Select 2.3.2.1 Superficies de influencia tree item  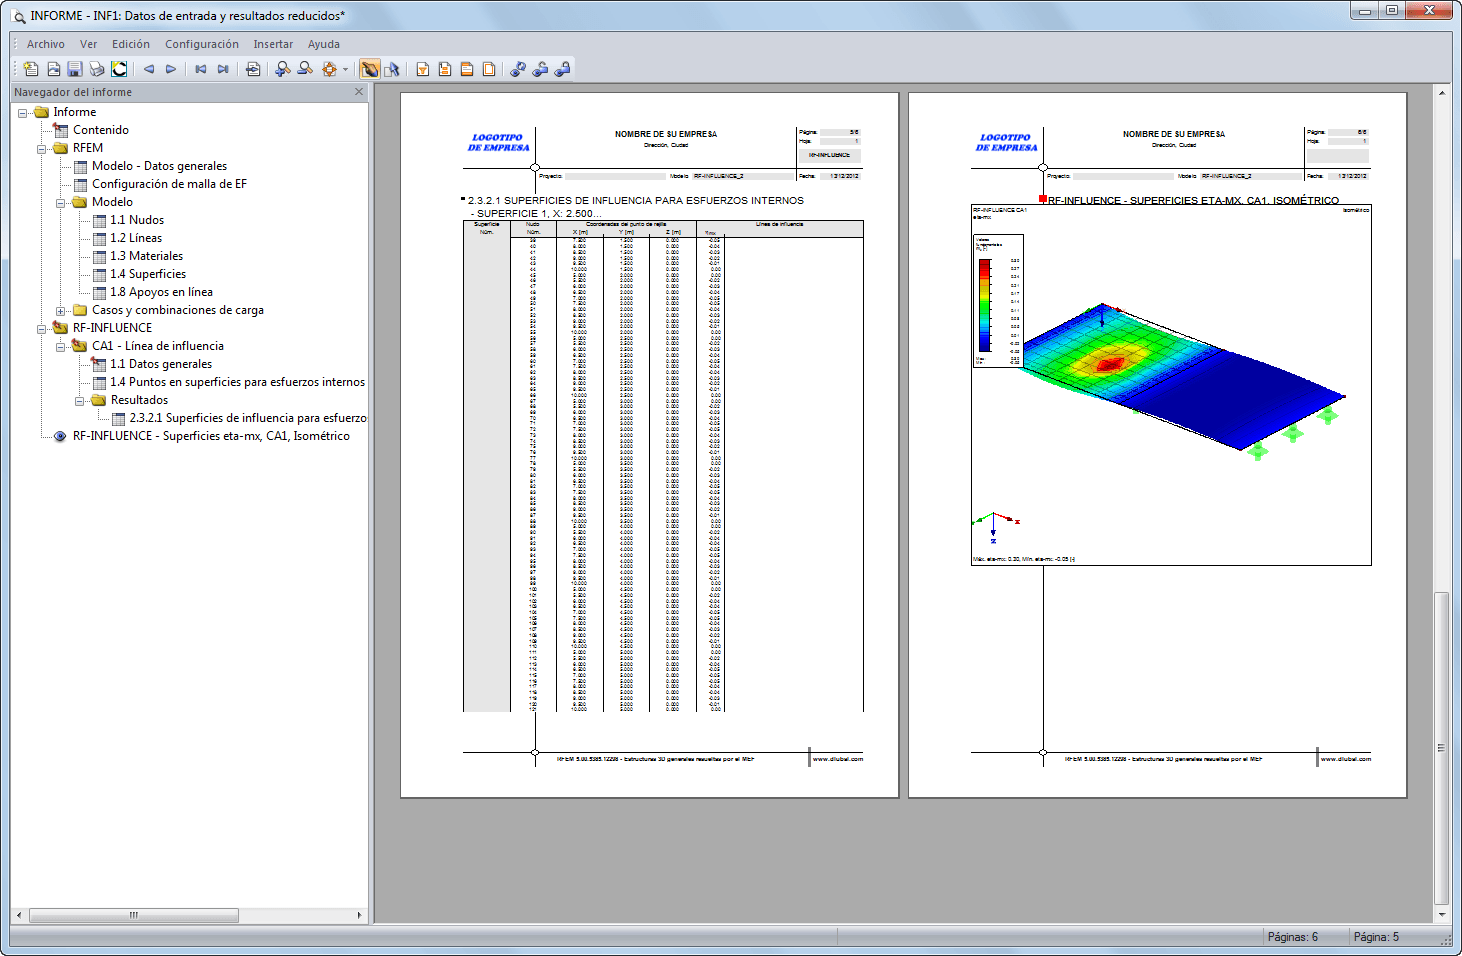tap(248, 418)
